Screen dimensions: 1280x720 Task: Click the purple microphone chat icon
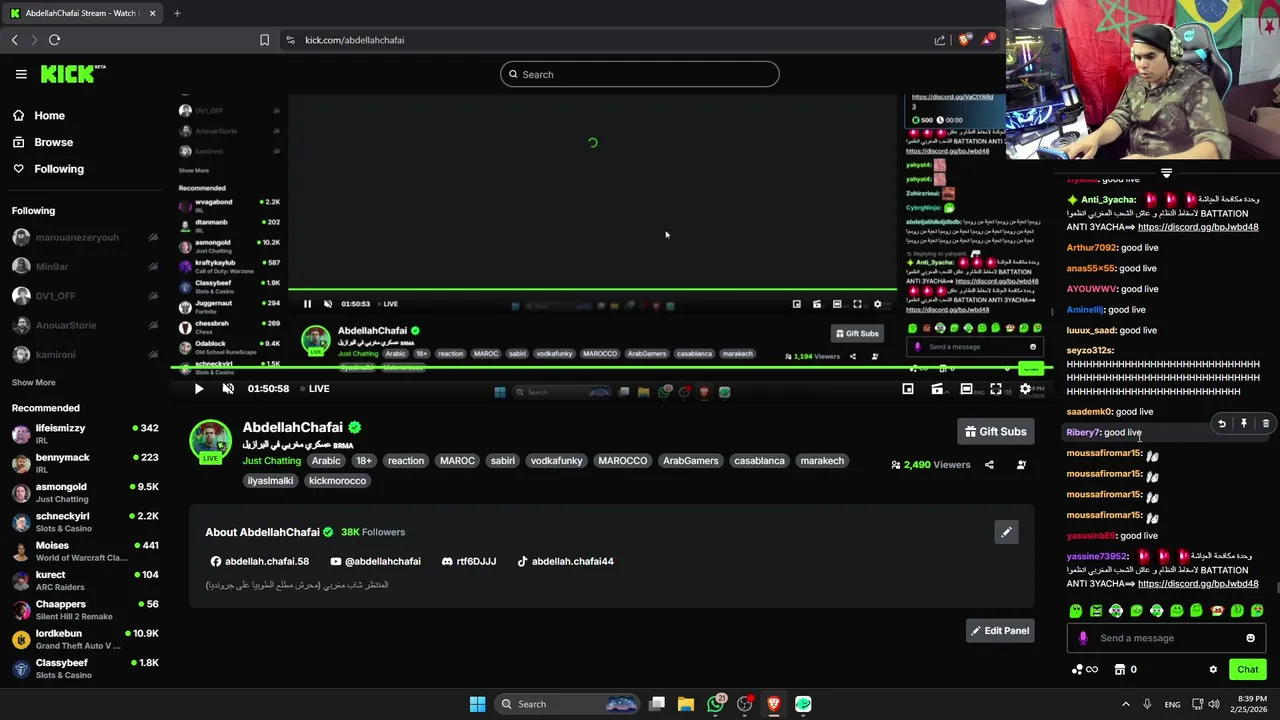[1082, 638]
